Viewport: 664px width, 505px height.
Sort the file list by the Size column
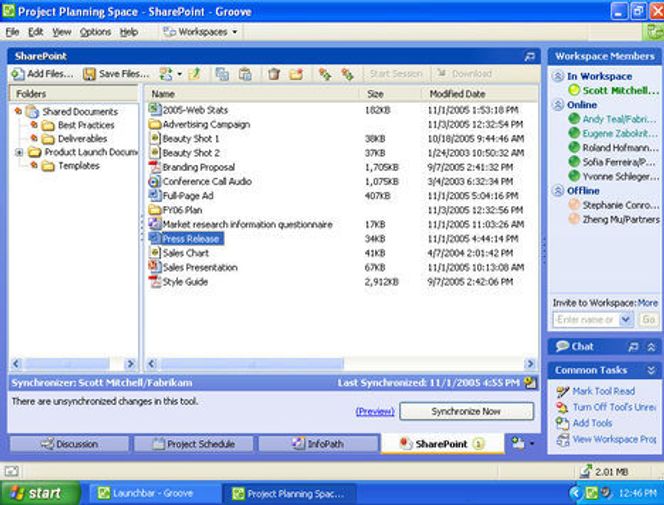coord(390,94)
